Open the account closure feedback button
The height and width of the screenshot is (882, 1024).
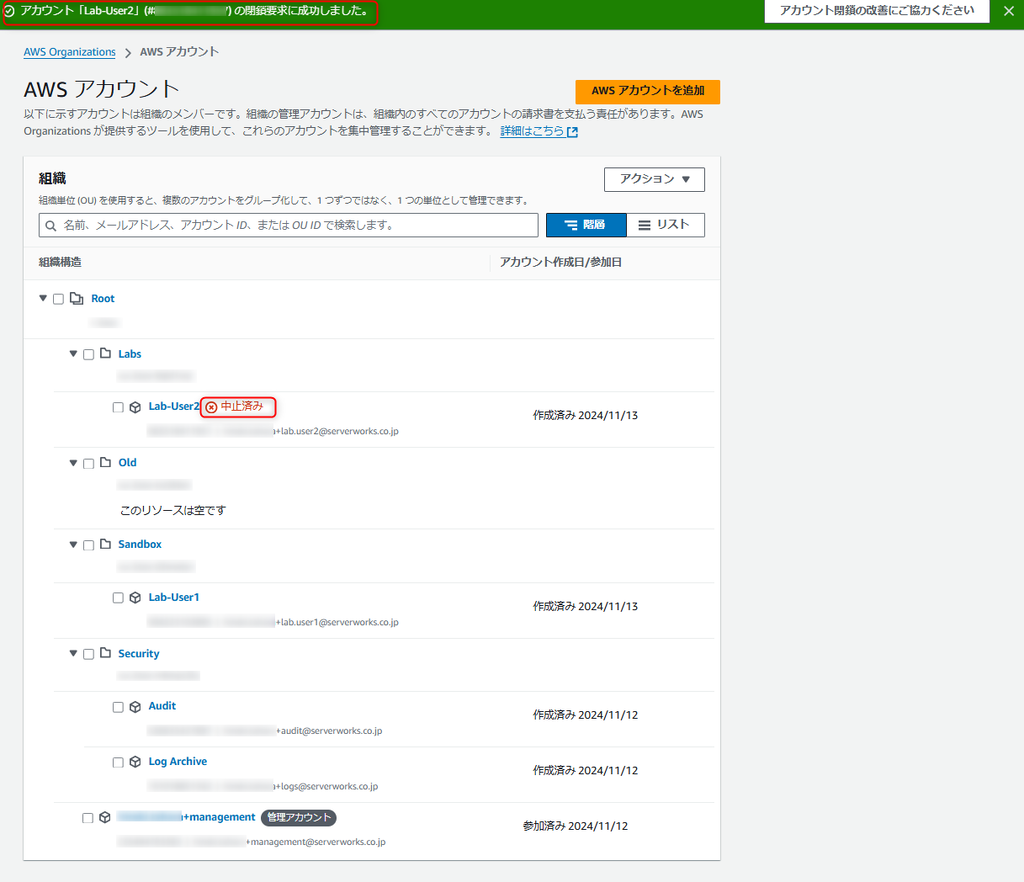(x=876, y=11)
